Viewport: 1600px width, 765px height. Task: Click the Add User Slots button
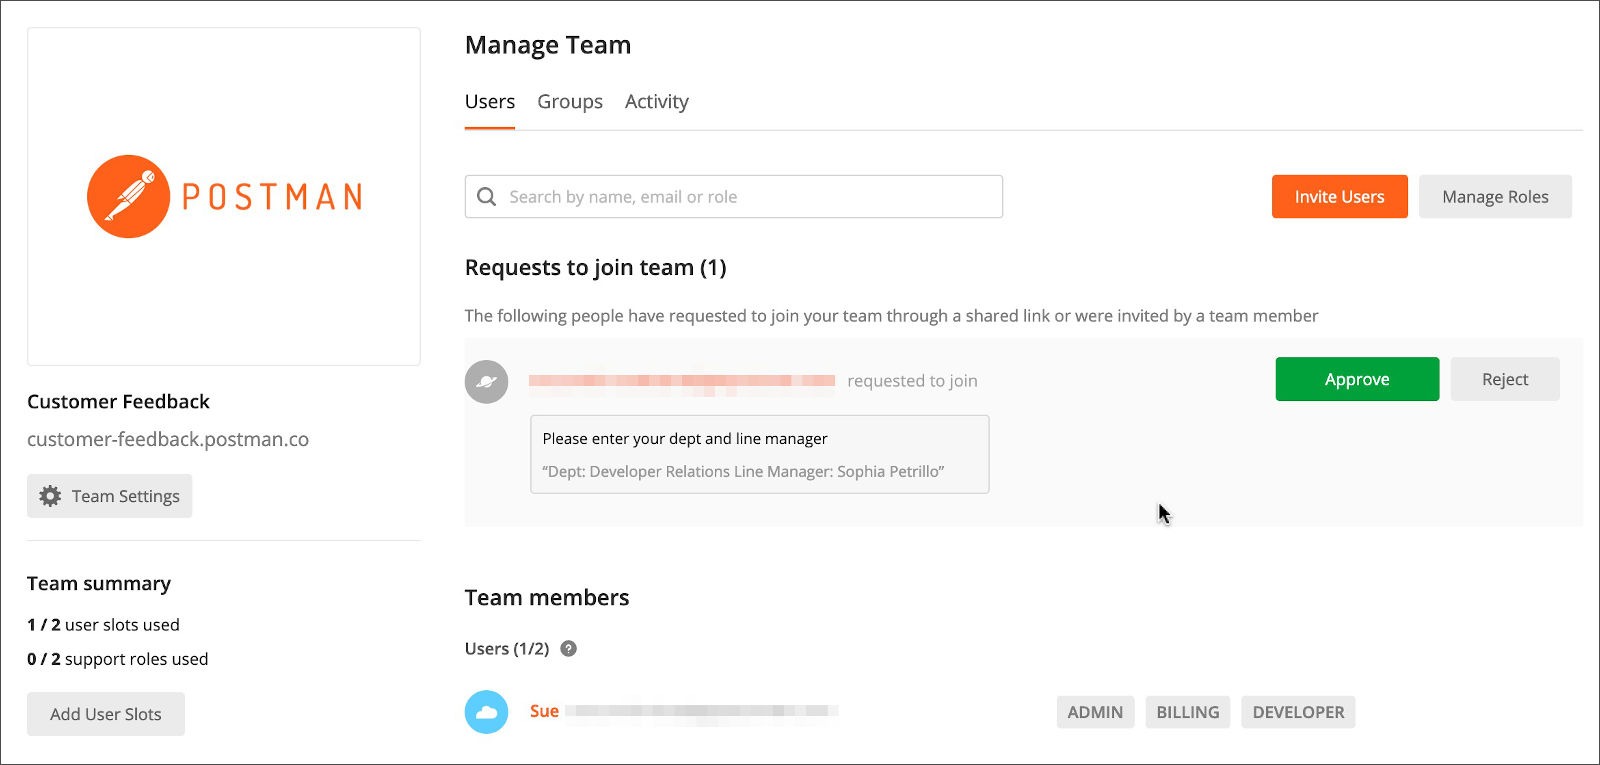pyautogui.click(x=106, y=714)
